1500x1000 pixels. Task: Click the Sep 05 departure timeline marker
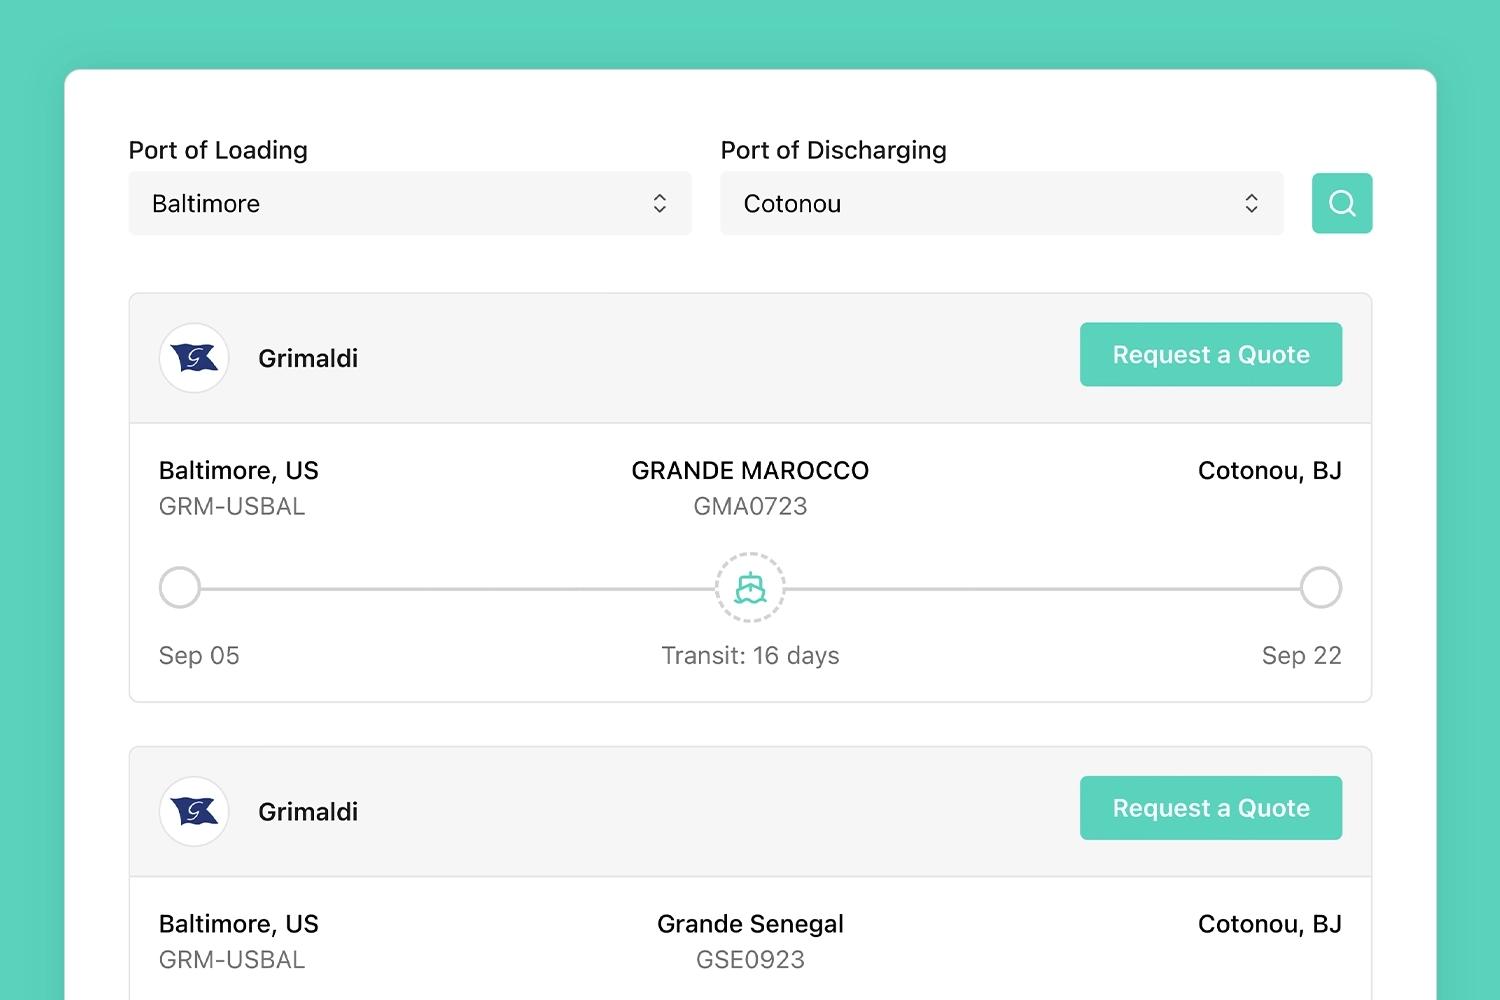pyautogui.click(x=180, y=588)
